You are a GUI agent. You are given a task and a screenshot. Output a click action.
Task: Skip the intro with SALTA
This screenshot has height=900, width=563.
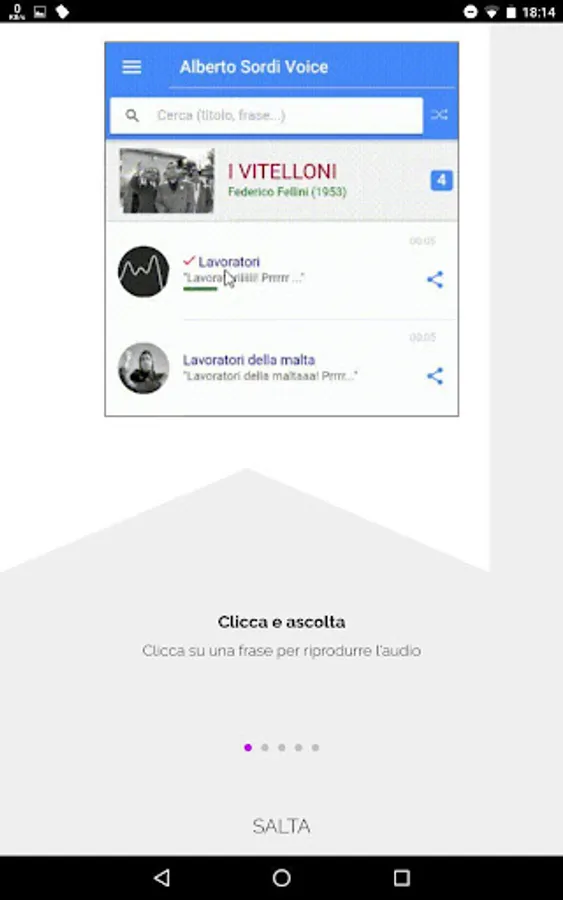[x=281, y=826]
